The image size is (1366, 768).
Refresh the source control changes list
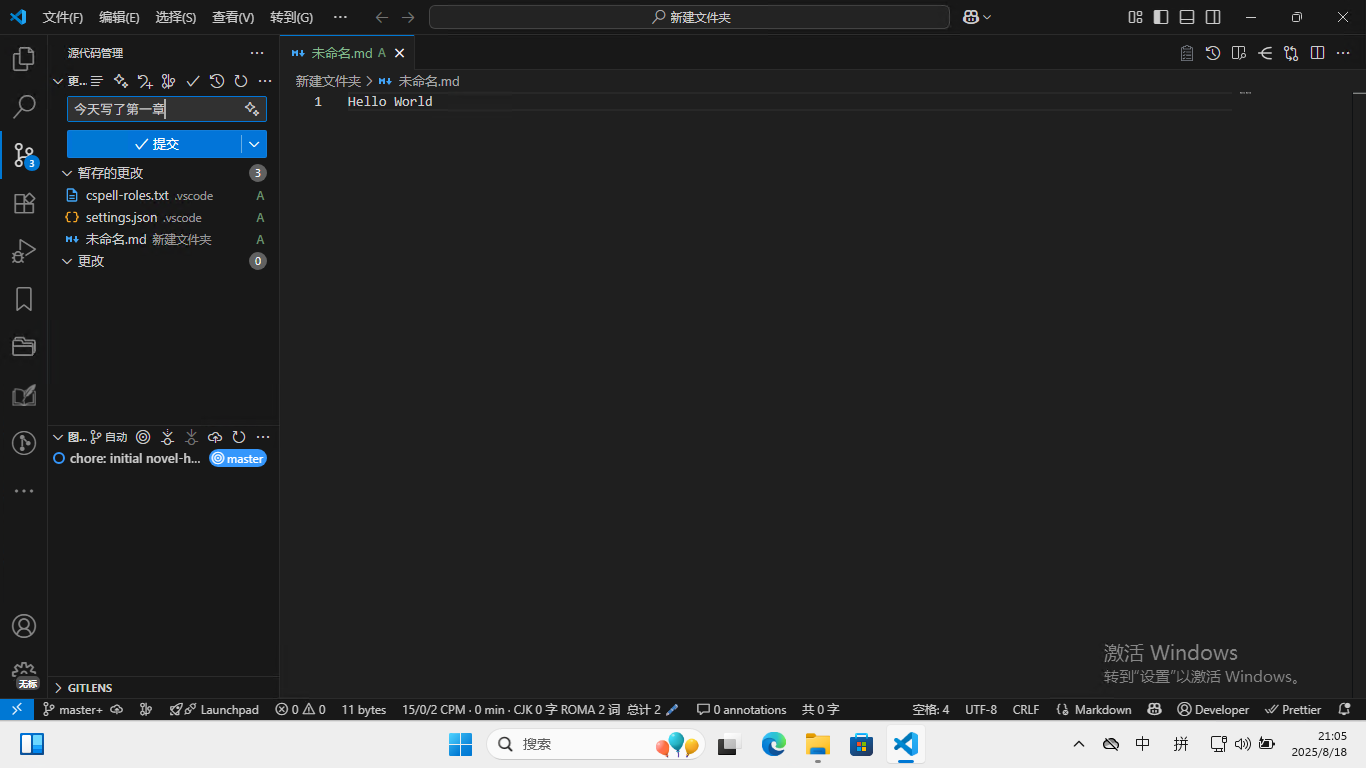[241, 81]
